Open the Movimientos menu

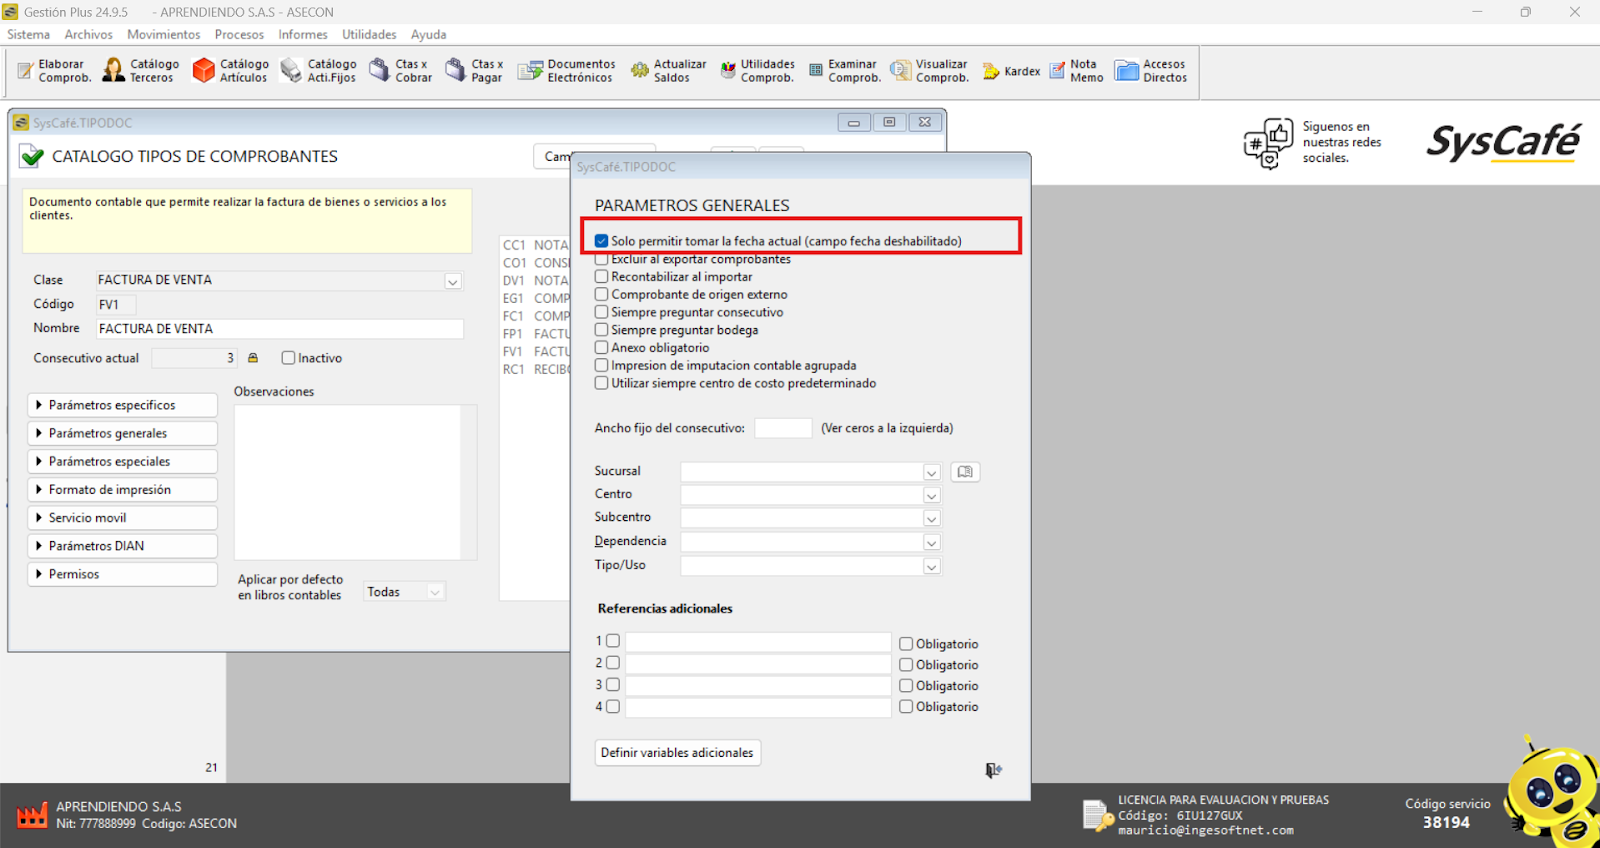click(x=163, y=35)
